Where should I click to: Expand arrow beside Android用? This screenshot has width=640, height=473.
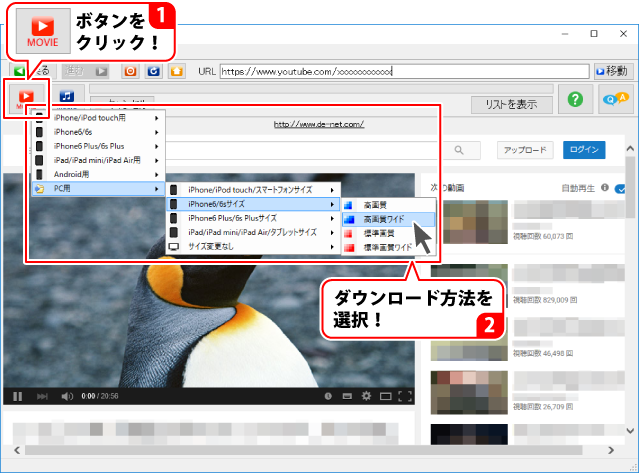click(x=156, y=175)
